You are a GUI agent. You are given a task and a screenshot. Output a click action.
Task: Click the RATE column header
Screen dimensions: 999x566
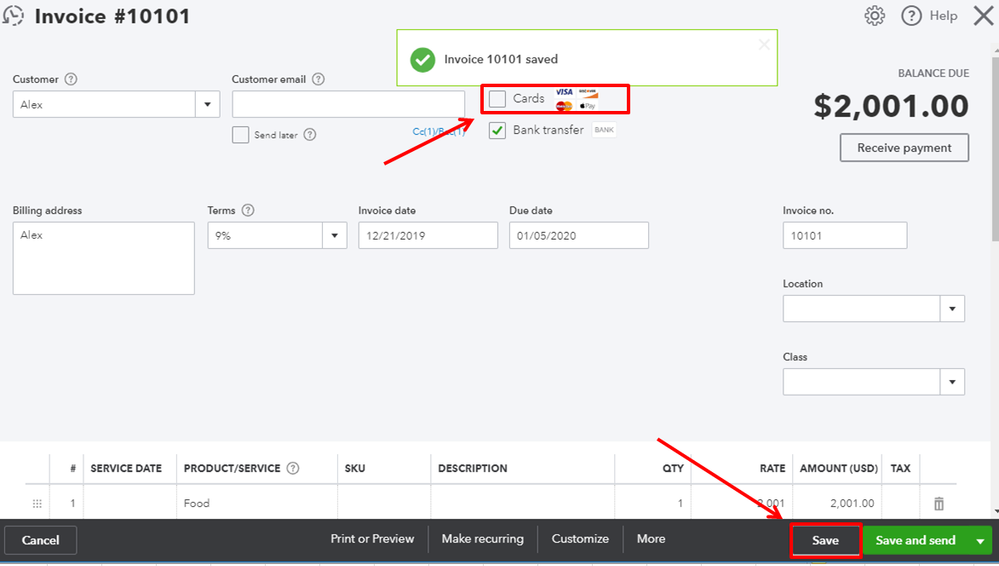(x=772, y=468)
